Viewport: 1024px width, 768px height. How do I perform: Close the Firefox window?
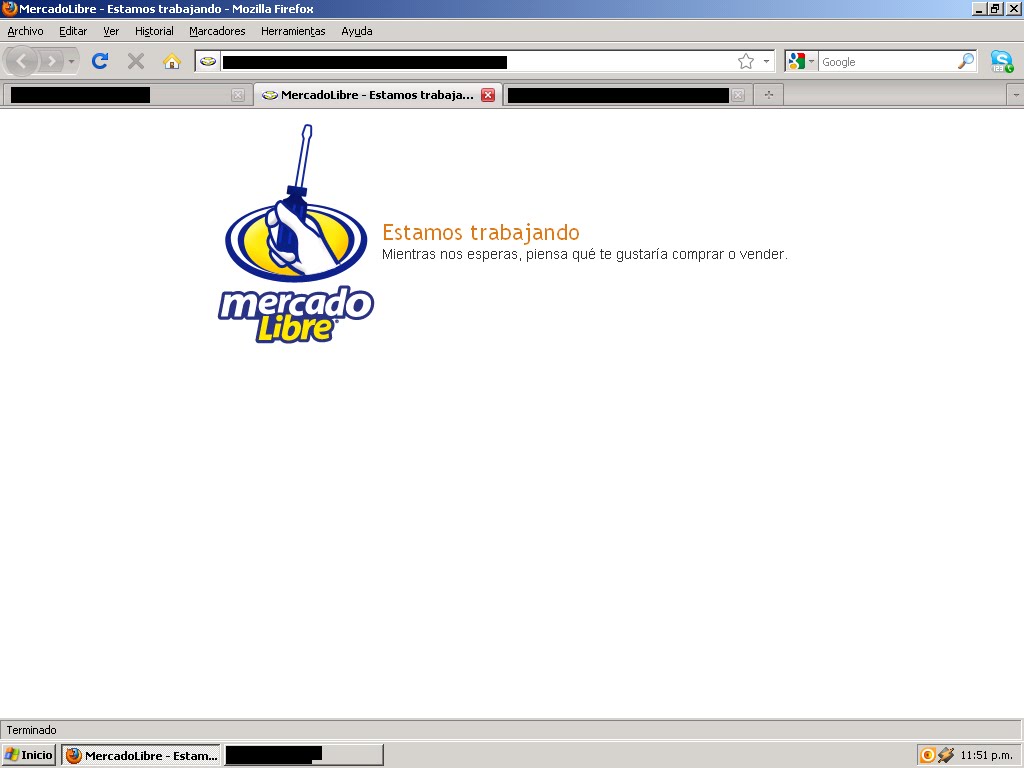point(1013,9)
